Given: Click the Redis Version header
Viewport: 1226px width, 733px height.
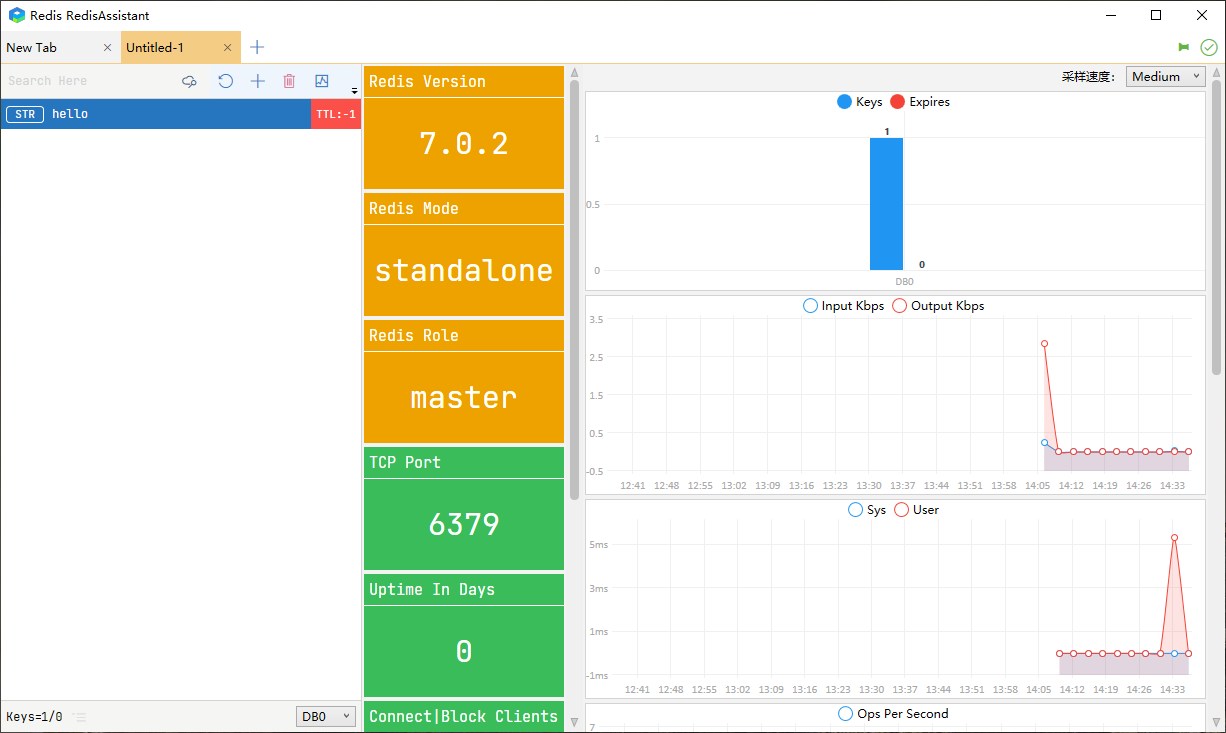Looking at the screenshot, I should [x=464, y=82].
